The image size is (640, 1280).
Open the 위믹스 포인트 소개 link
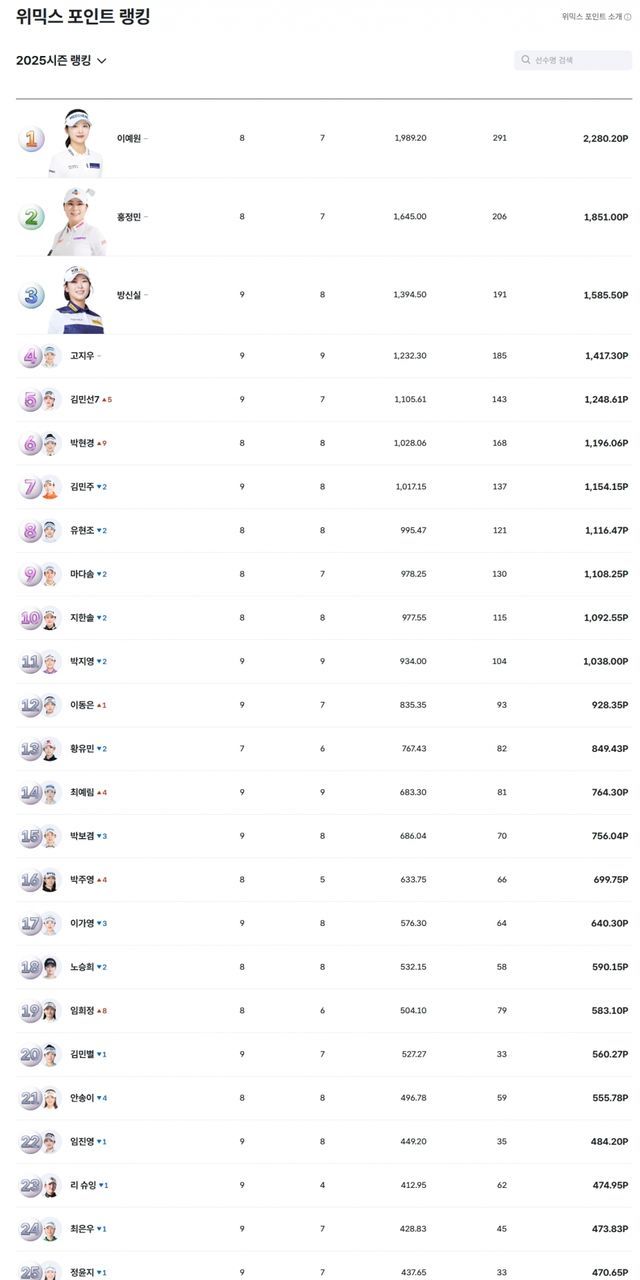592,17
